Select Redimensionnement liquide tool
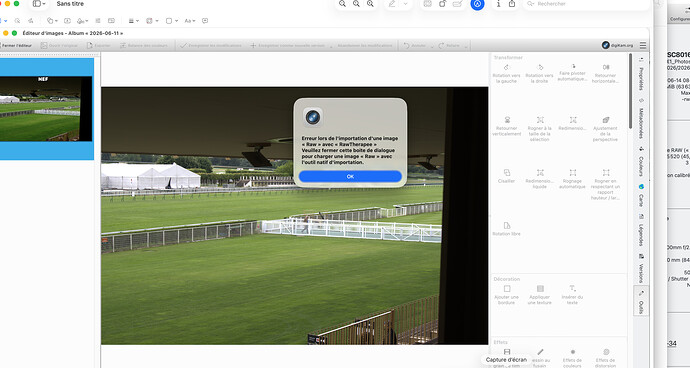The width and height of the screenshot is (690, 368). click(x=540, y=179)
